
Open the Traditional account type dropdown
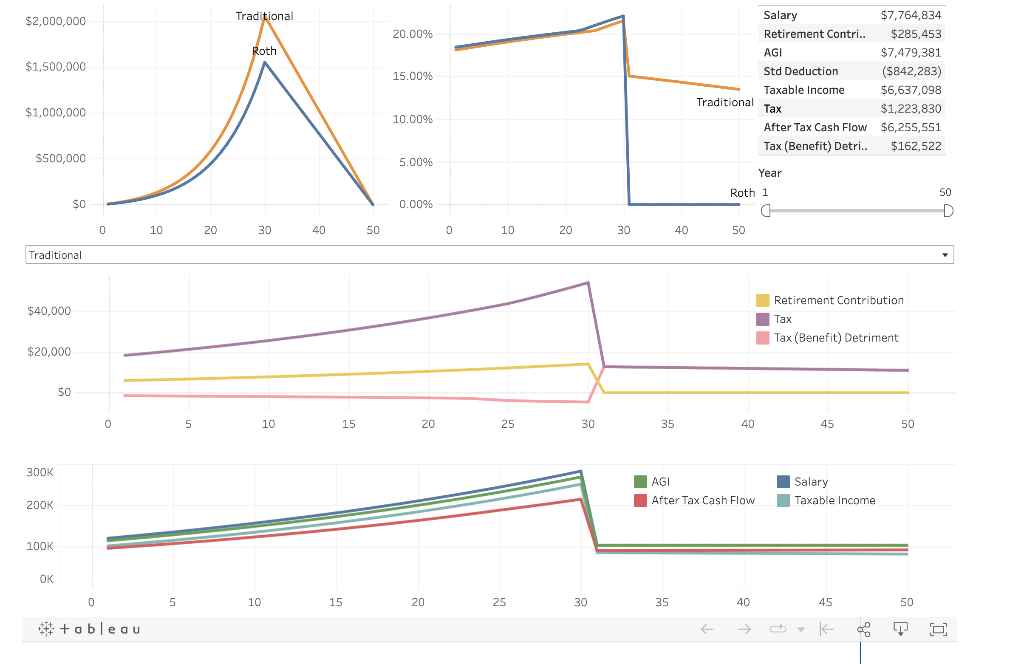489,255
